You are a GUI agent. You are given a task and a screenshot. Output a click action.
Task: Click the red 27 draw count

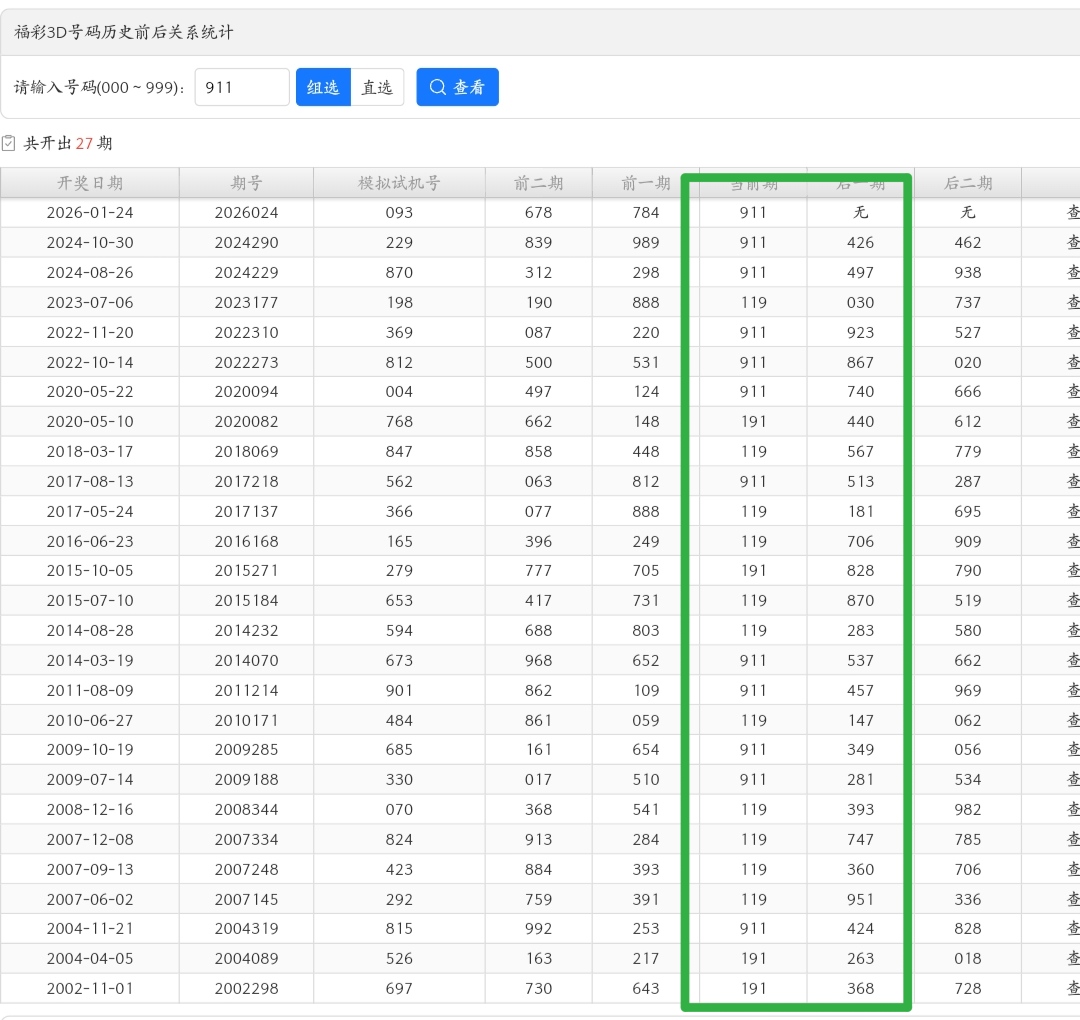[84, 143]
